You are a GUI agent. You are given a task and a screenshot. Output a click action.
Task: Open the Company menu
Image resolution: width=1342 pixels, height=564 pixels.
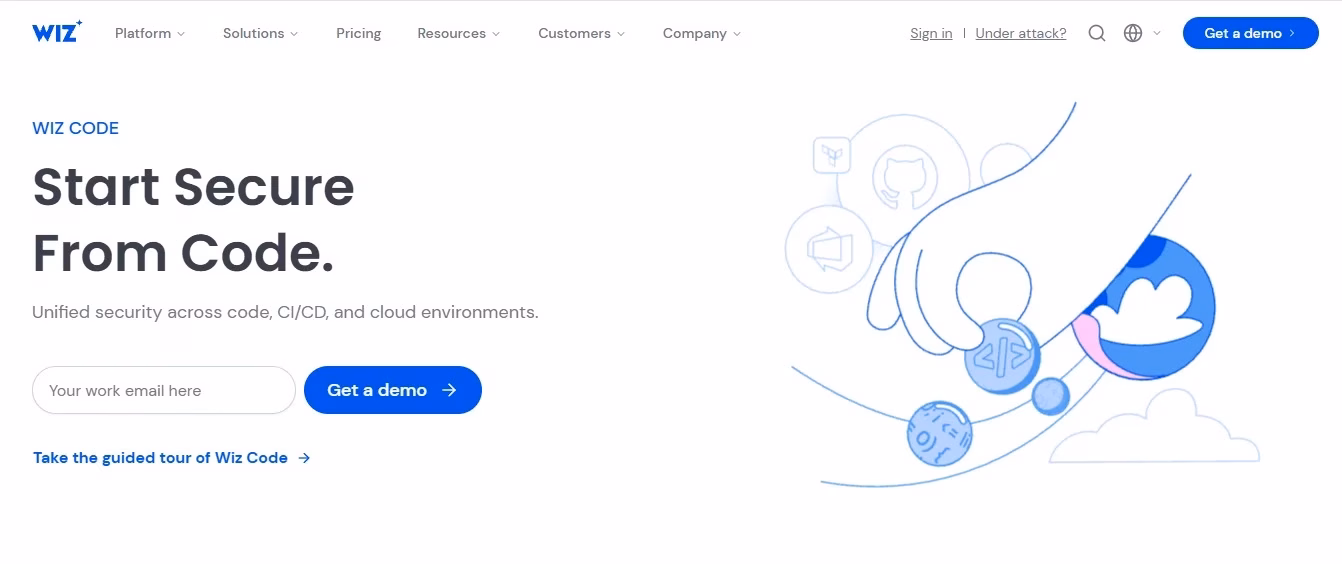(702, 33)
